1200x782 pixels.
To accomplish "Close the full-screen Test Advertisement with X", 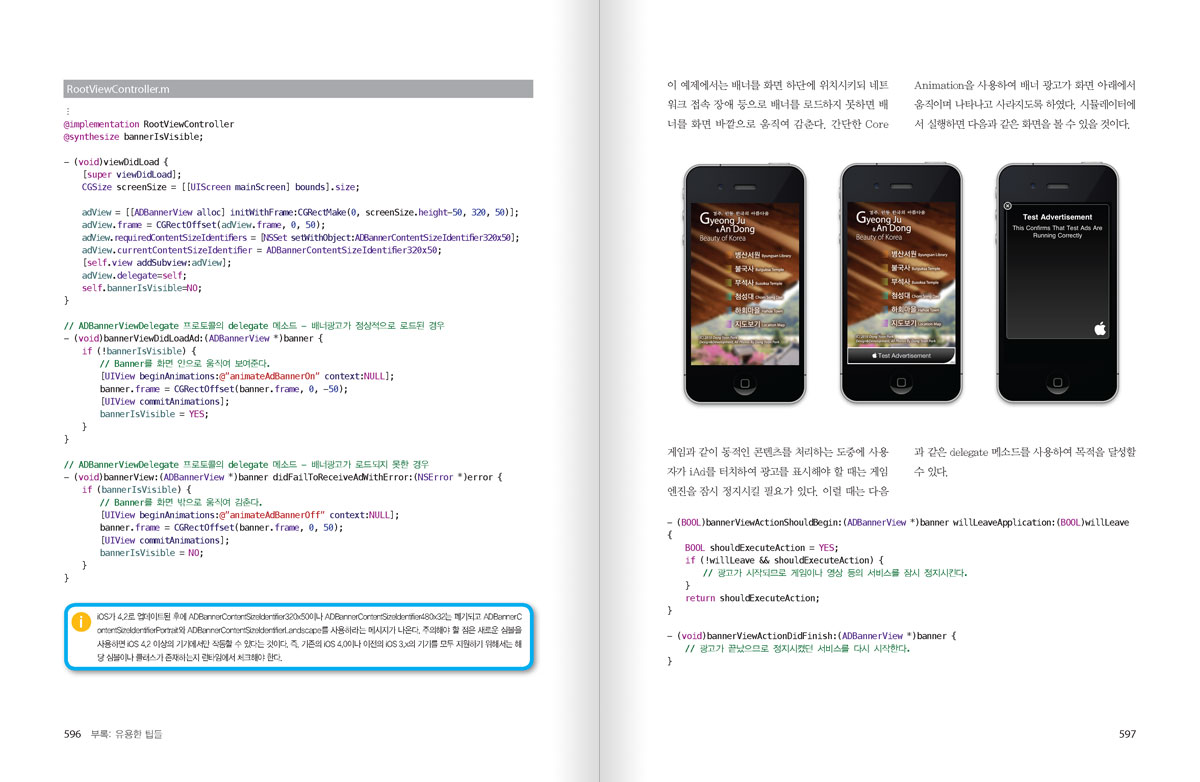I will point(1006,206).
